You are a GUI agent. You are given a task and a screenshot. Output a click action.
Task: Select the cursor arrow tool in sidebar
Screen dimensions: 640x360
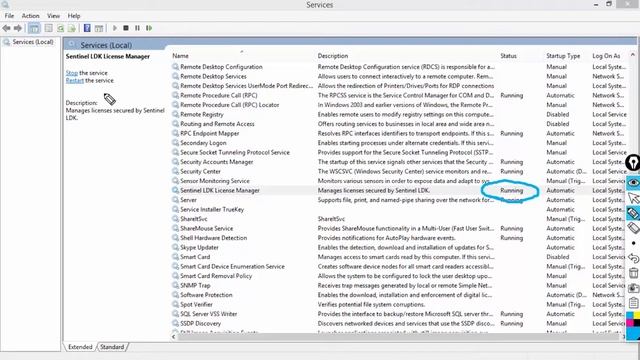point(633,198)
